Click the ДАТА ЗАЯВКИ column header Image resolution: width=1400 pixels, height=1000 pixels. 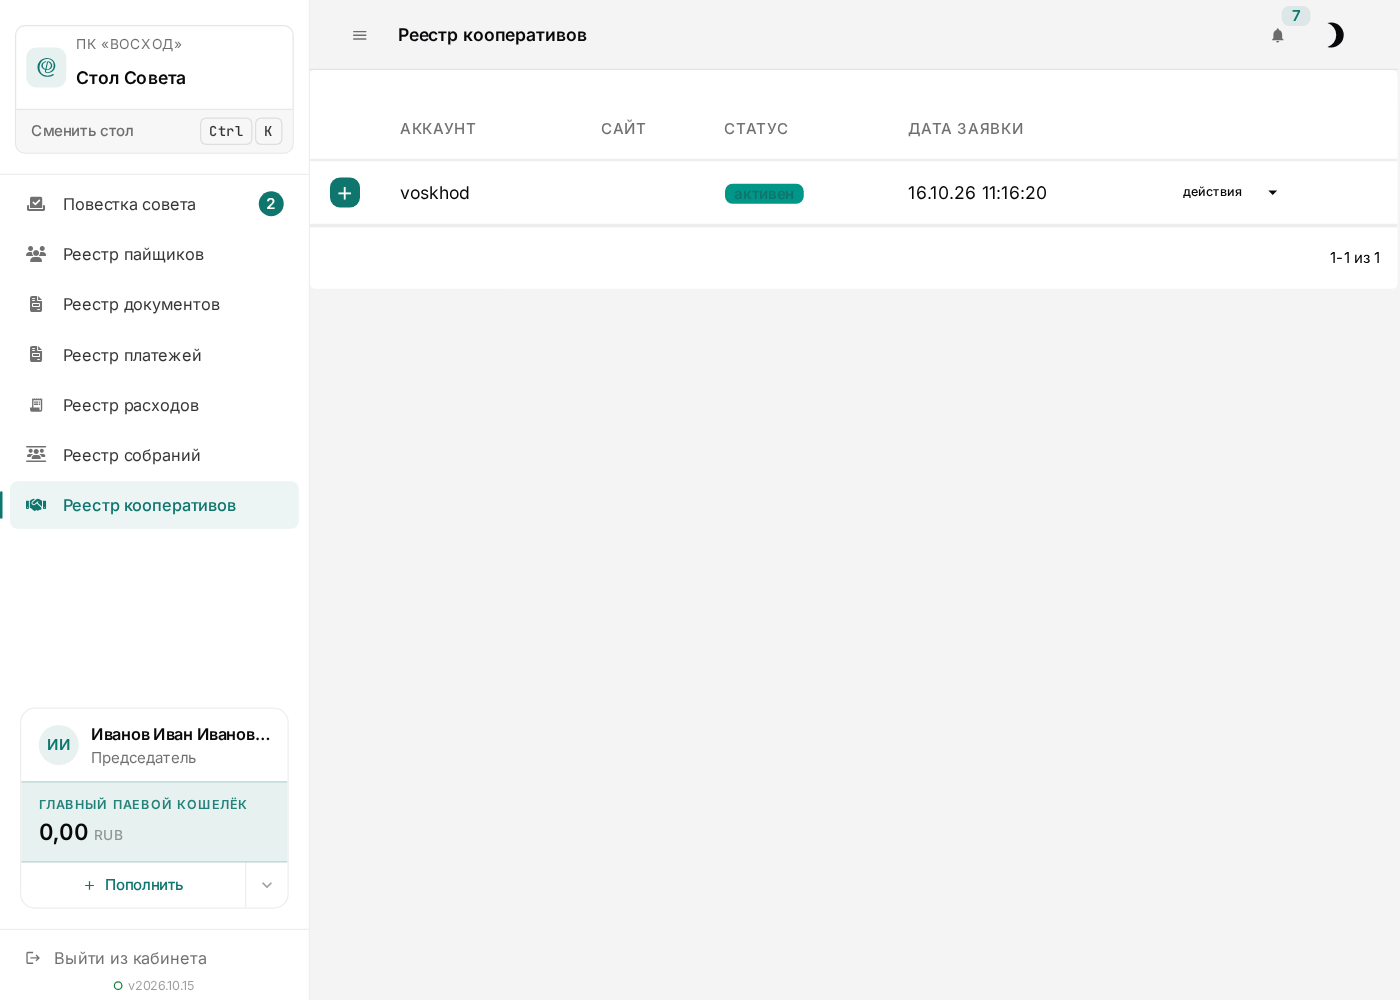pos(966,129)
